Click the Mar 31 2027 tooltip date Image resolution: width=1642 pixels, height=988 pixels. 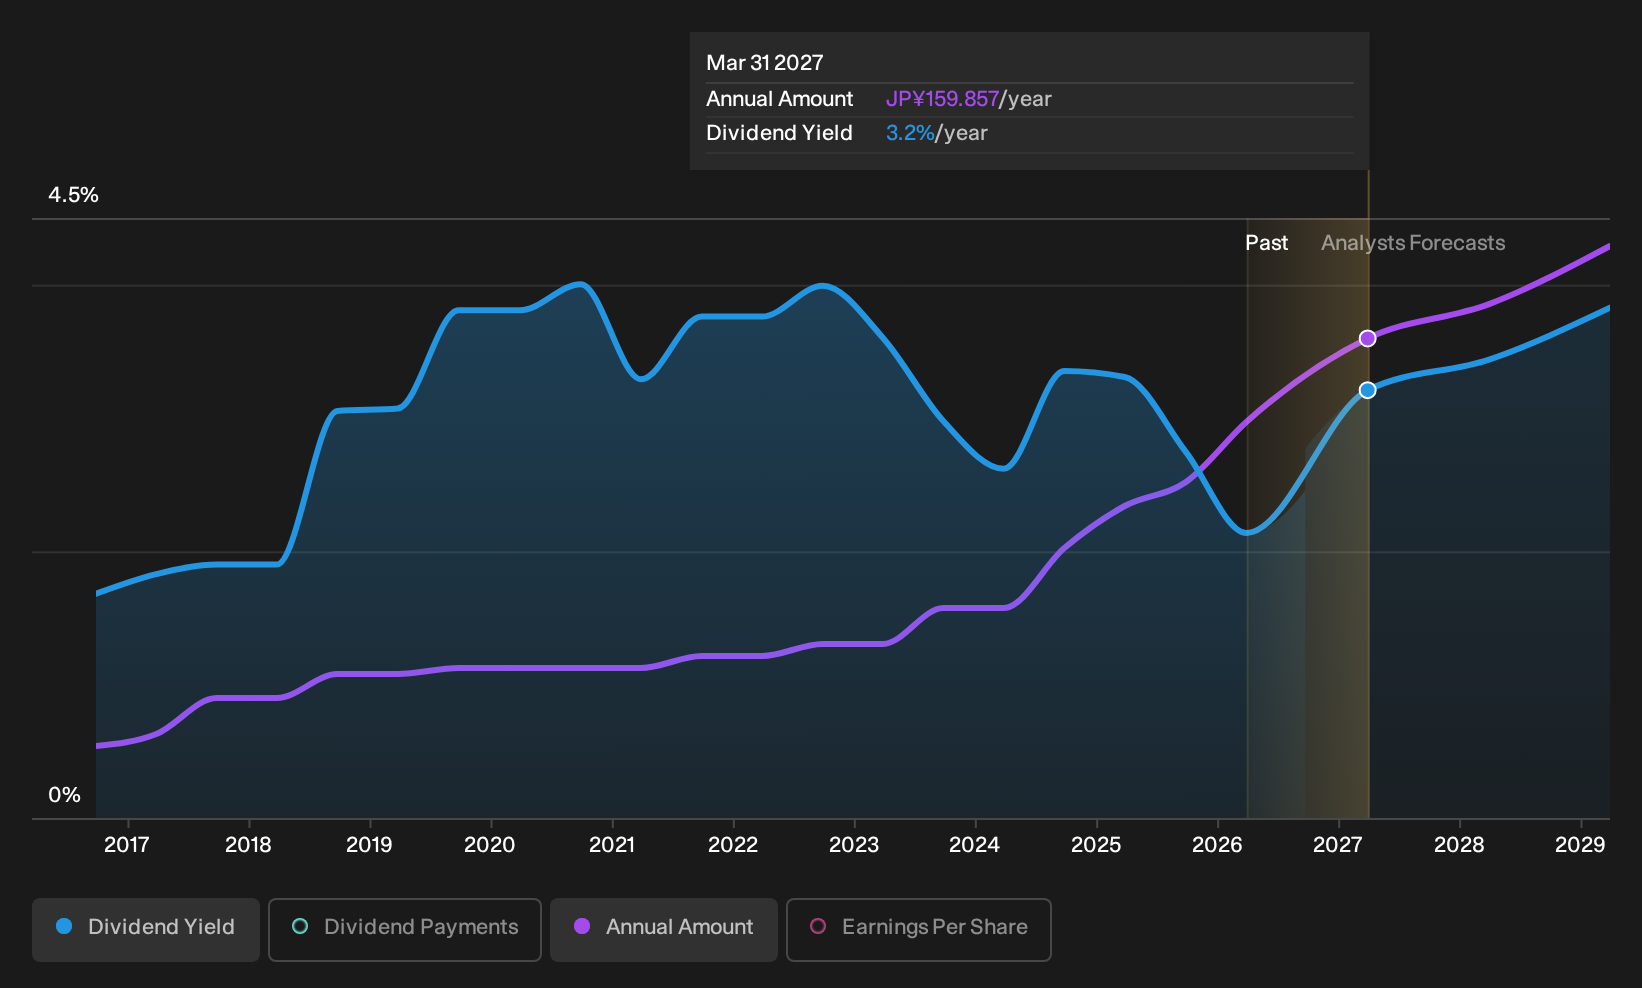coord(765,63)
